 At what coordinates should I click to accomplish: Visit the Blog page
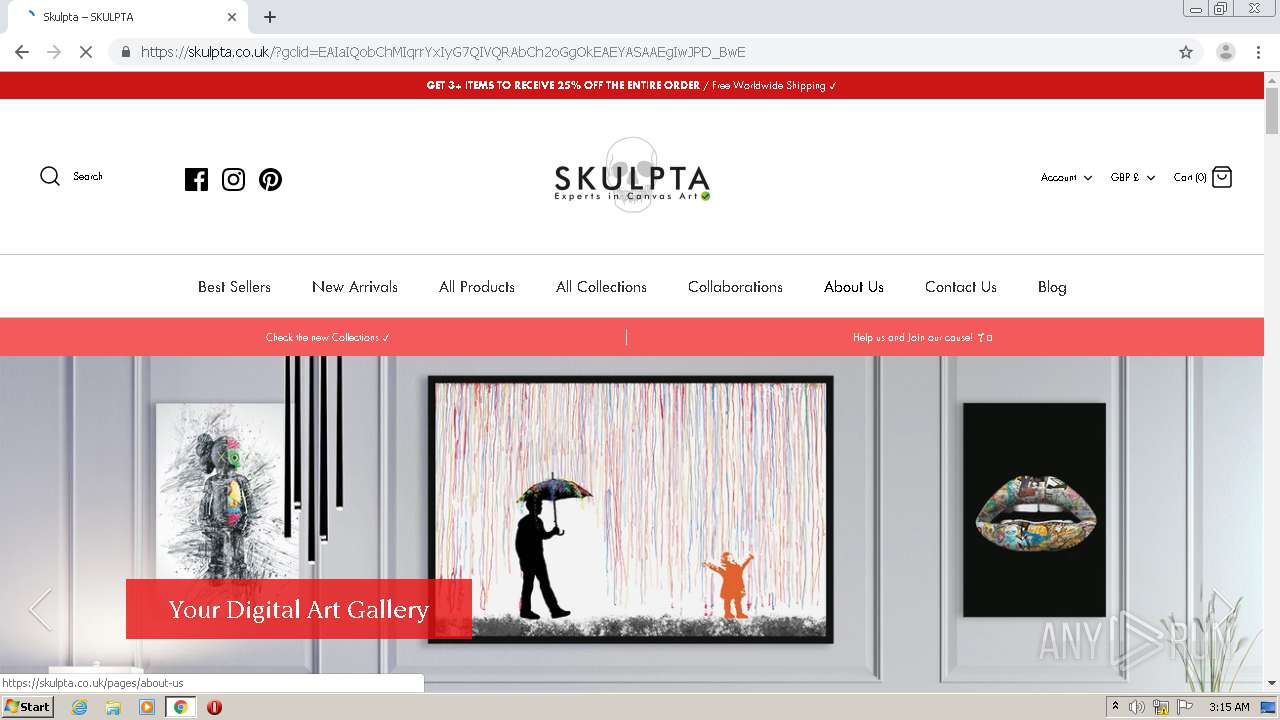(1052, 287)
